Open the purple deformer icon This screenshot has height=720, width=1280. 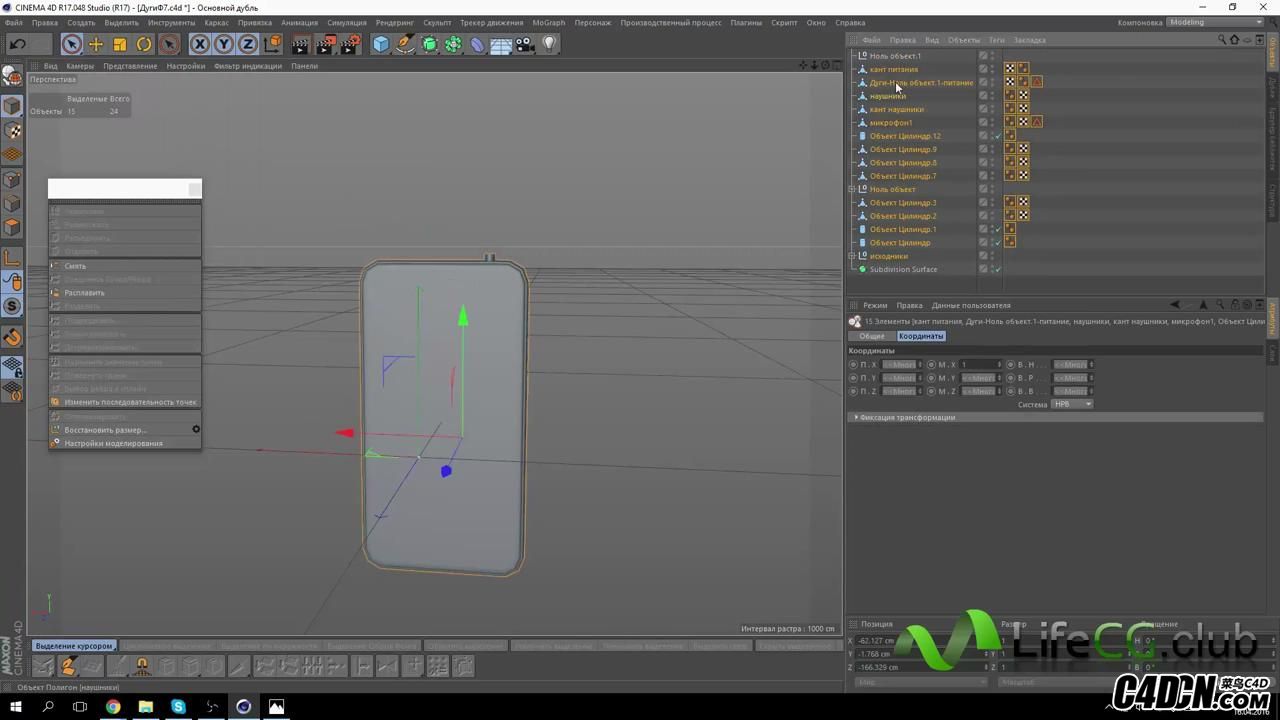[477, 44]
